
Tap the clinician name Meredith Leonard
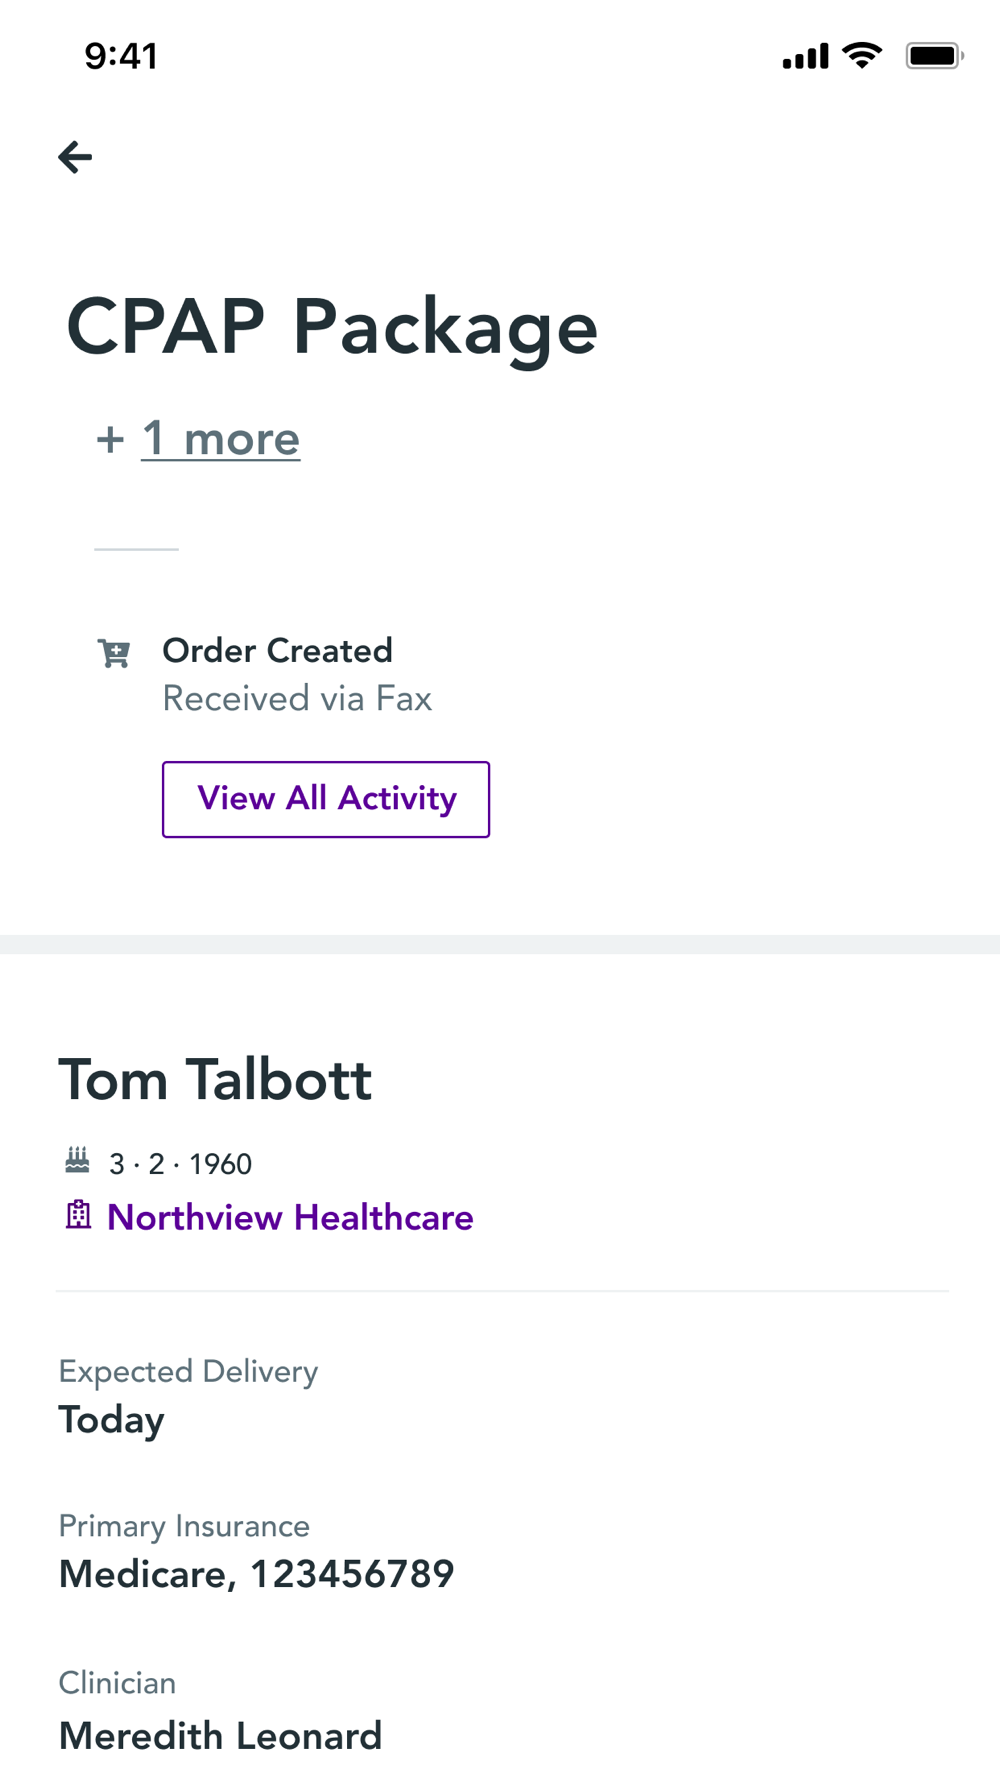[x=220, y=1736]
